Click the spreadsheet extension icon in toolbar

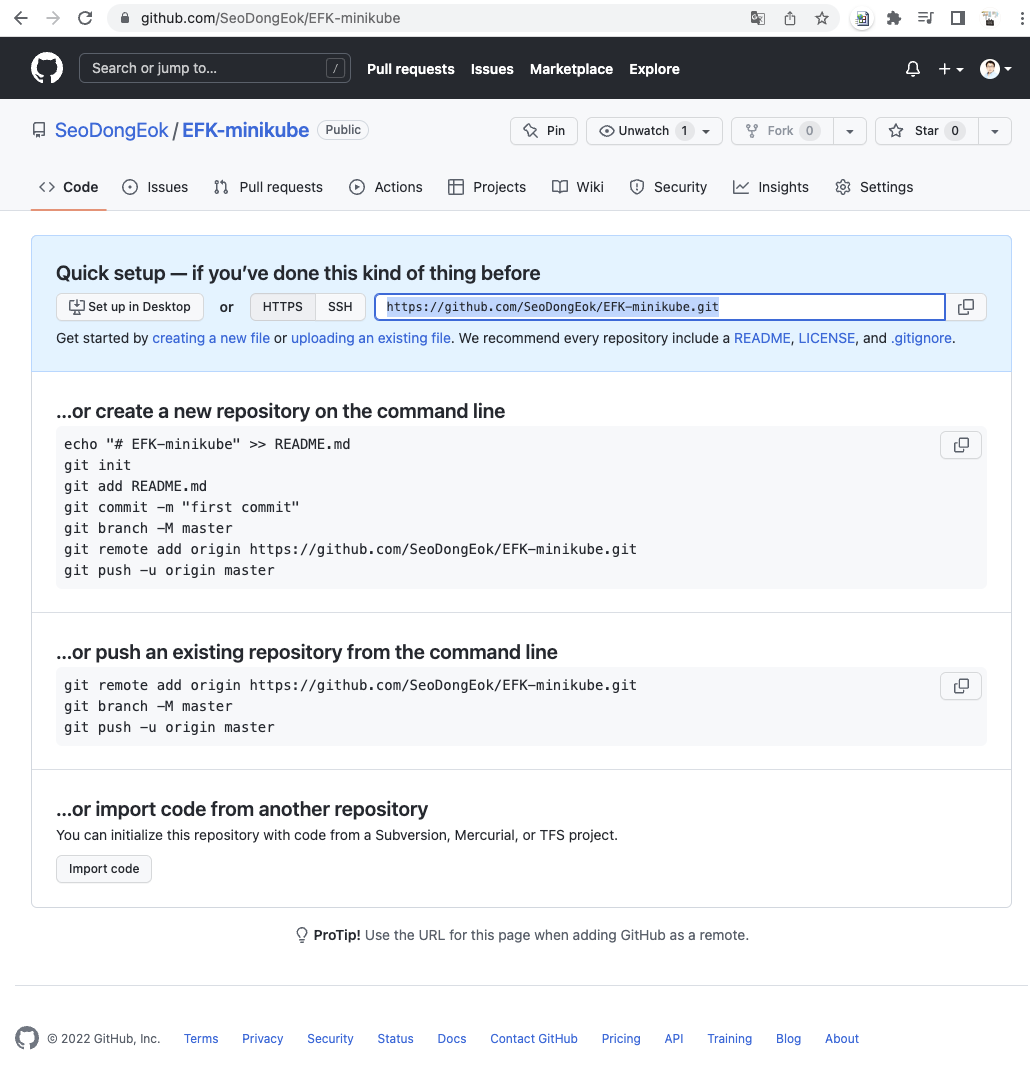click(862, 18)
